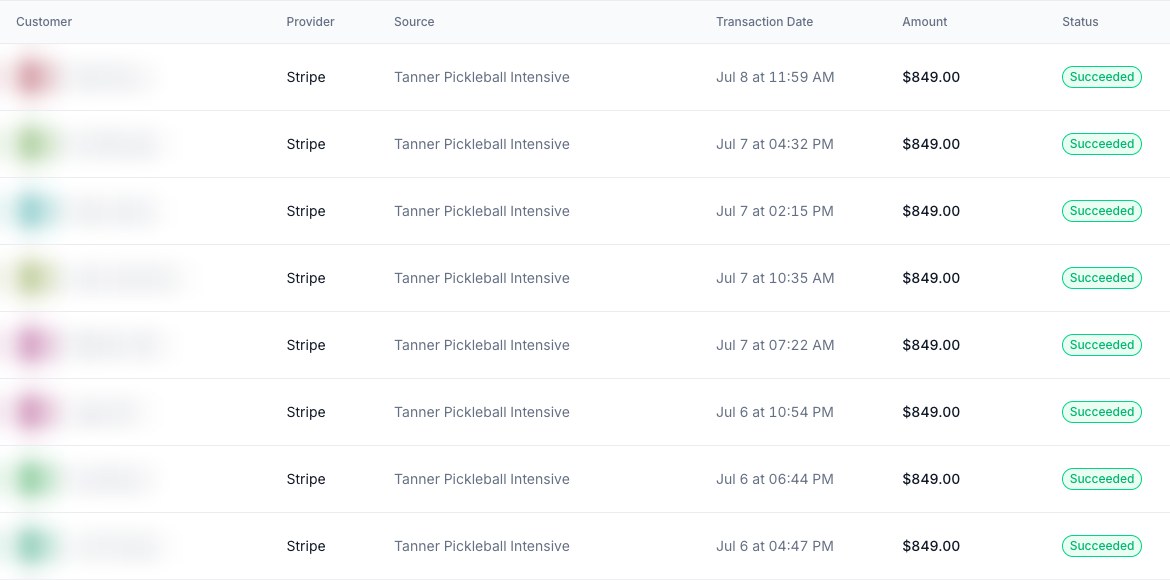Click Stripe provider in Jul 6 10:54 PM row
This screenshot has height=580, width=1170.
pos(306,412)
